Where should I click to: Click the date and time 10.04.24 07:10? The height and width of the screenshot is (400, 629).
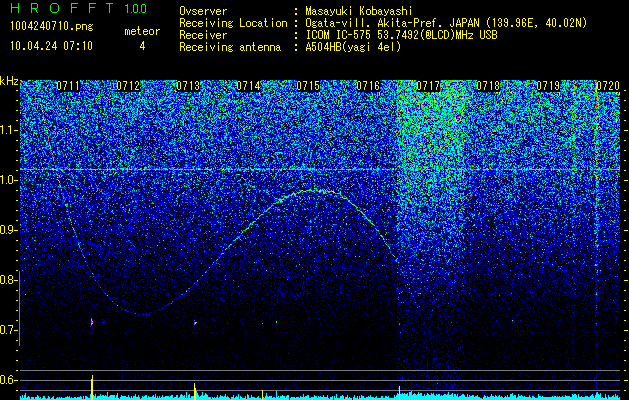click(52, 46)
